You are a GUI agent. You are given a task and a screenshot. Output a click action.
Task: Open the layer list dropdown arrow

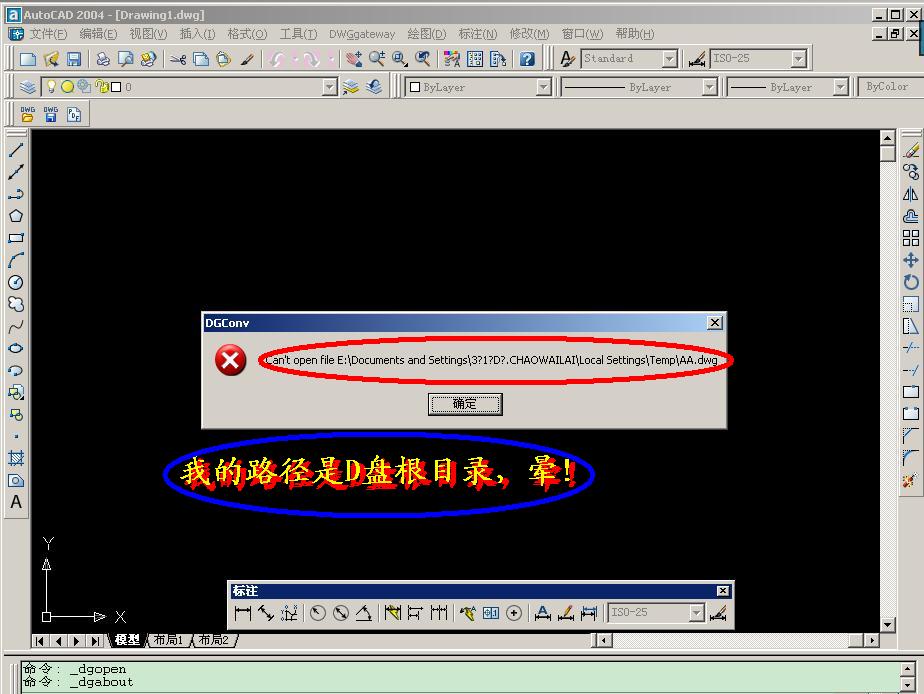pos(329,87)
